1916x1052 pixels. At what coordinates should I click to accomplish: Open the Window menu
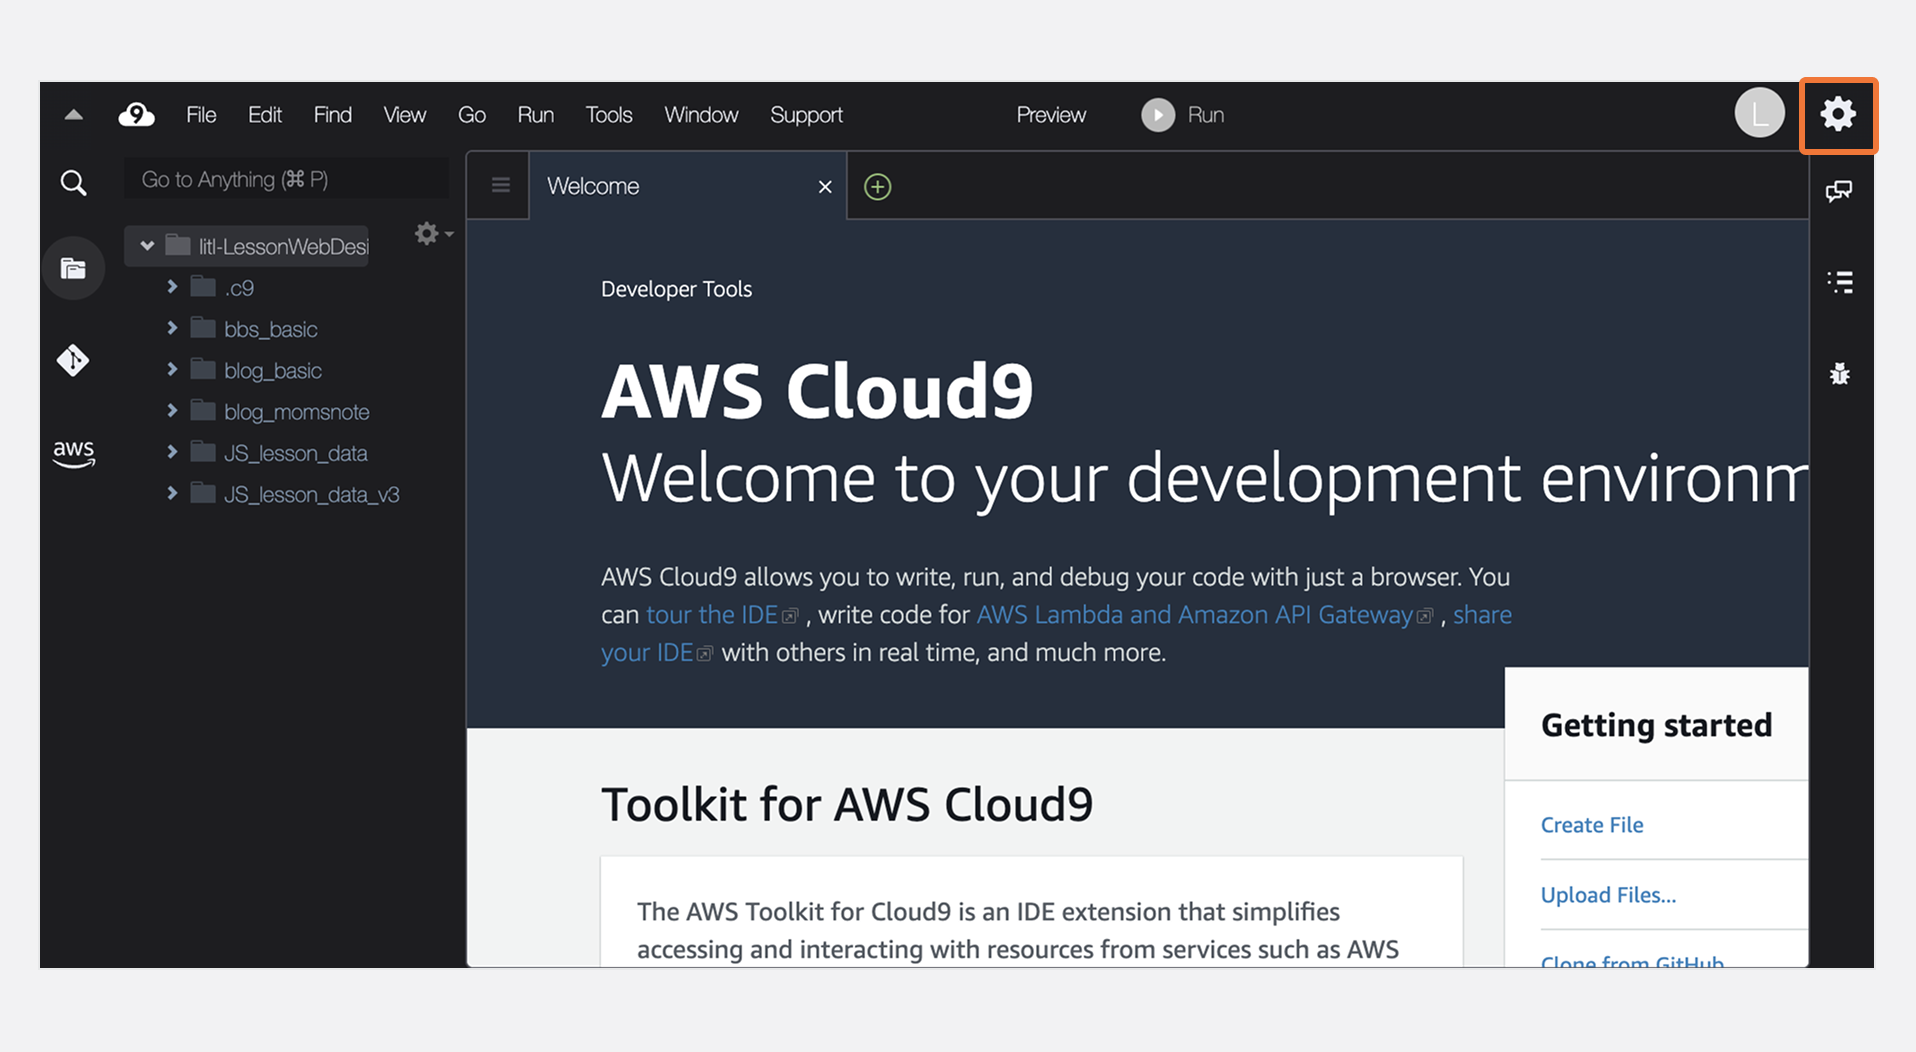tap(701, 115)
